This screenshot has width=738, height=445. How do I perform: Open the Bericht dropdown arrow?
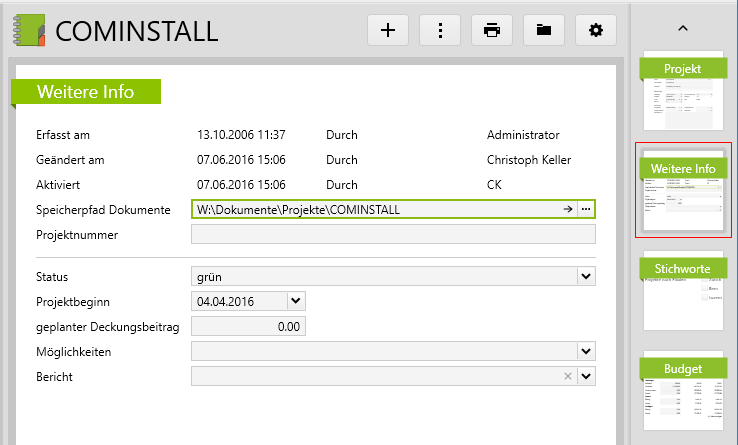[585, 376]
